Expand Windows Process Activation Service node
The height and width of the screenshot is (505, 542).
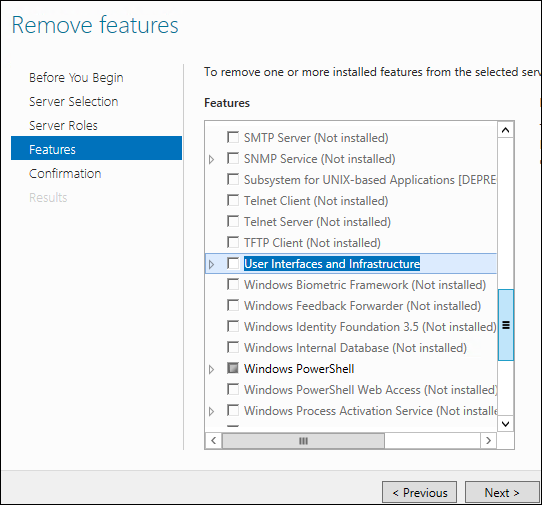tap(212, 411)
